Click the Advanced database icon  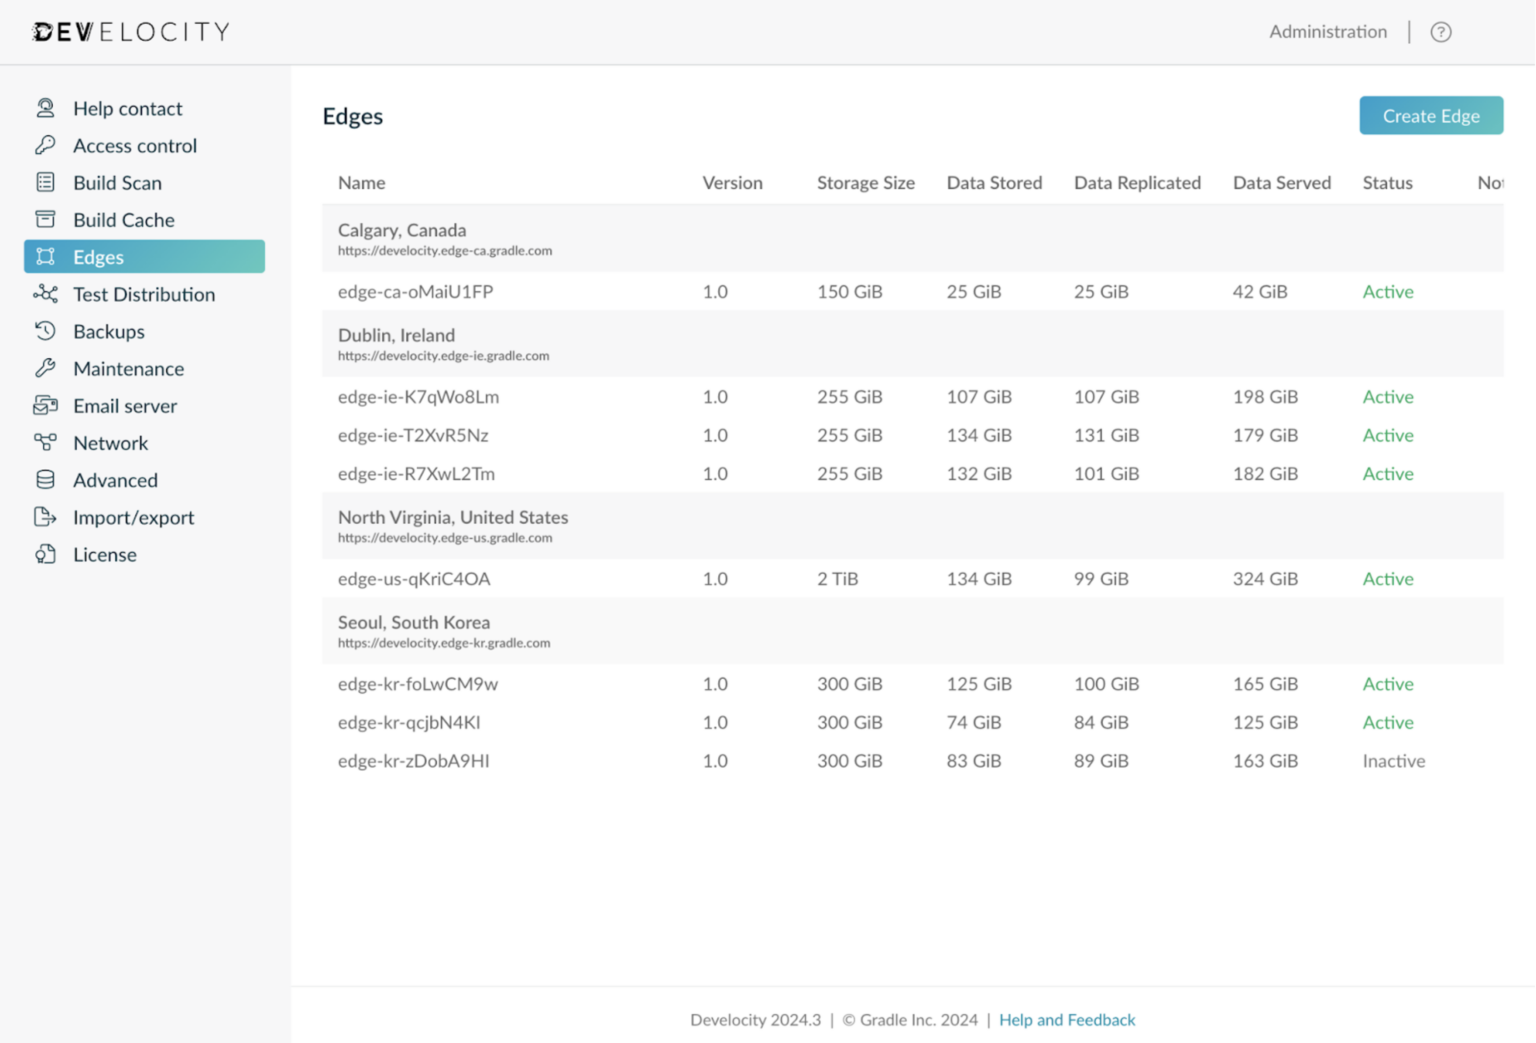pyautogui.click(x=45, y=480)
